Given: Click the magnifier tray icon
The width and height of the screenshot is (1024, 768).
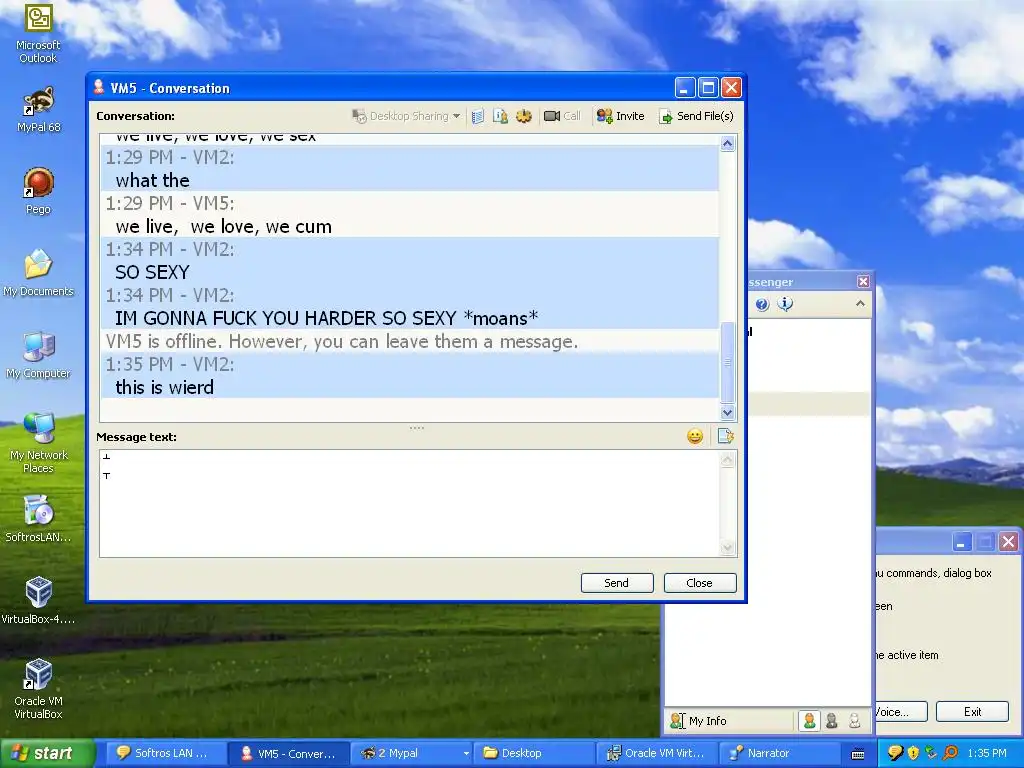Looking at the screenshot, I should tap(950, 753).
